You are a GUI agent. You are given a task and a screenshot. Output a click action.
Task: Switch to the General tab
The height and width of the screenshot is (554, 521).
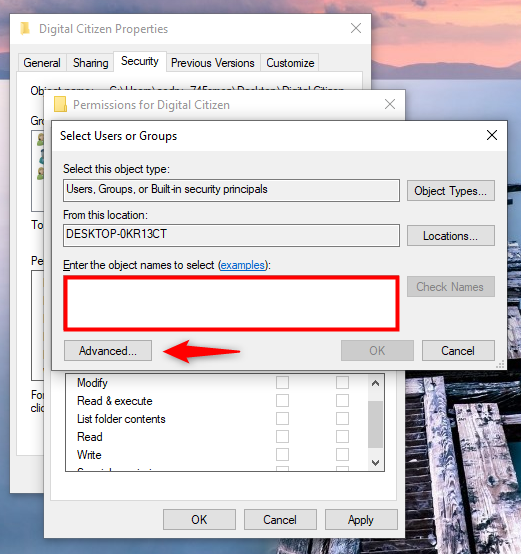(42, 63)
